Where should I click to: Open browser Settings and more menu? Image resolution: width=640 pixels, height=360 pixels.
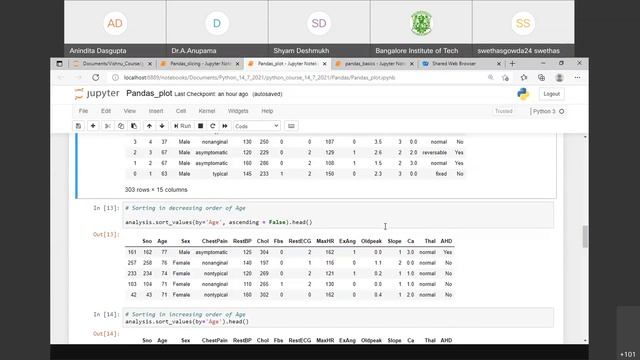[x=577, y=78]
